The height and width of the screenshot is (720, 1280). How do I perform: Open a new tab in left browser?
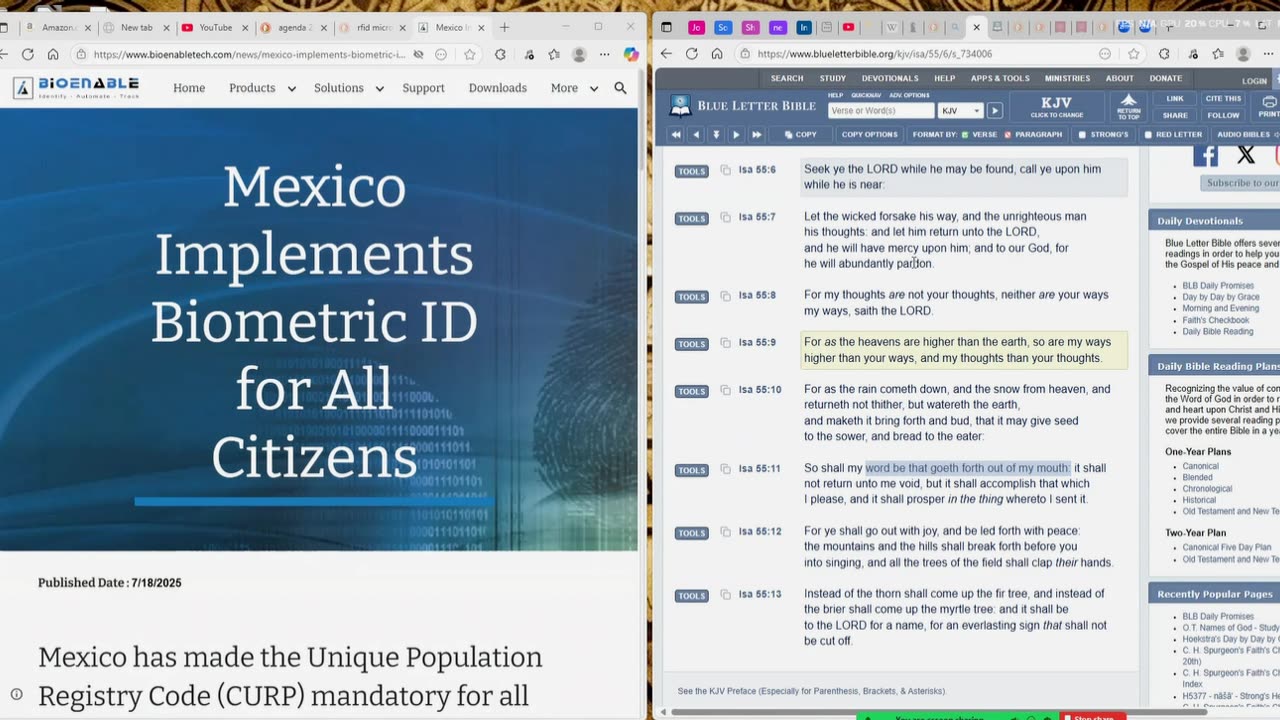504,27
